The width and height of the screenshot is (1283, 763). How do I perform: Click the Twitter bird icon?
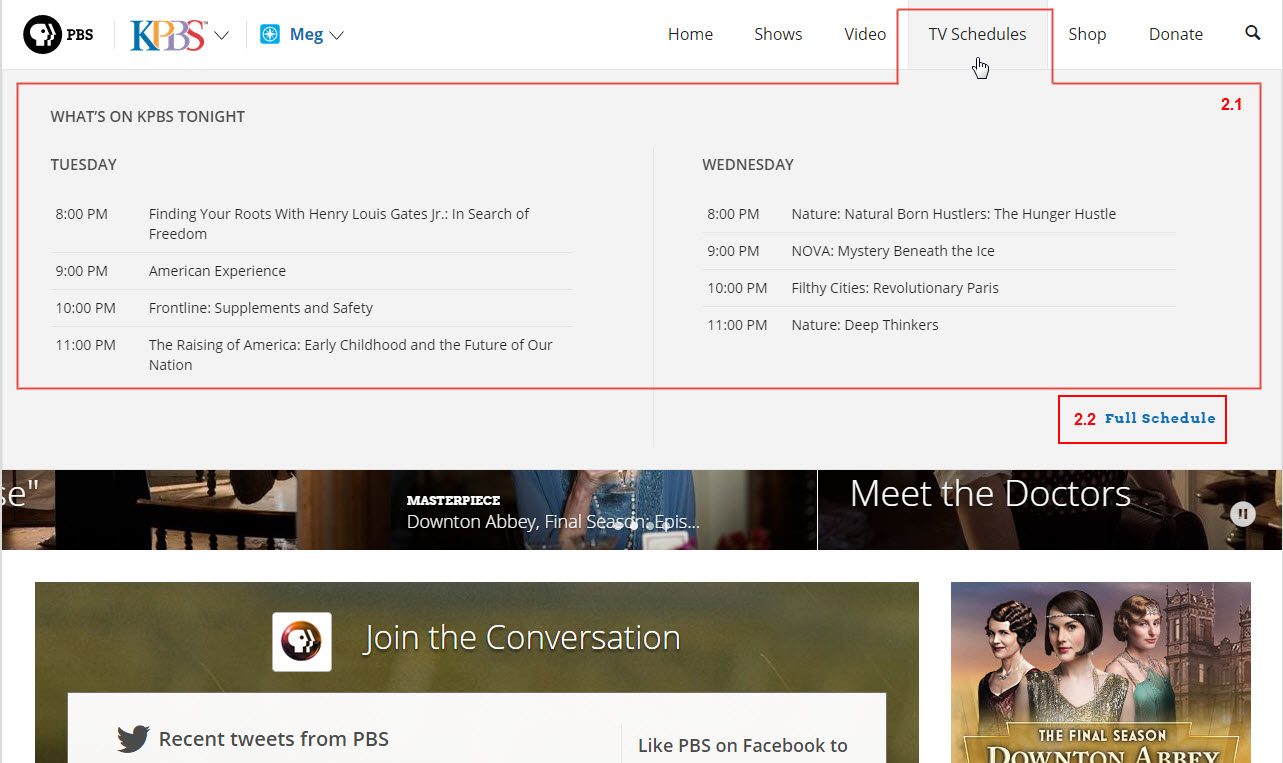[133, 739]
